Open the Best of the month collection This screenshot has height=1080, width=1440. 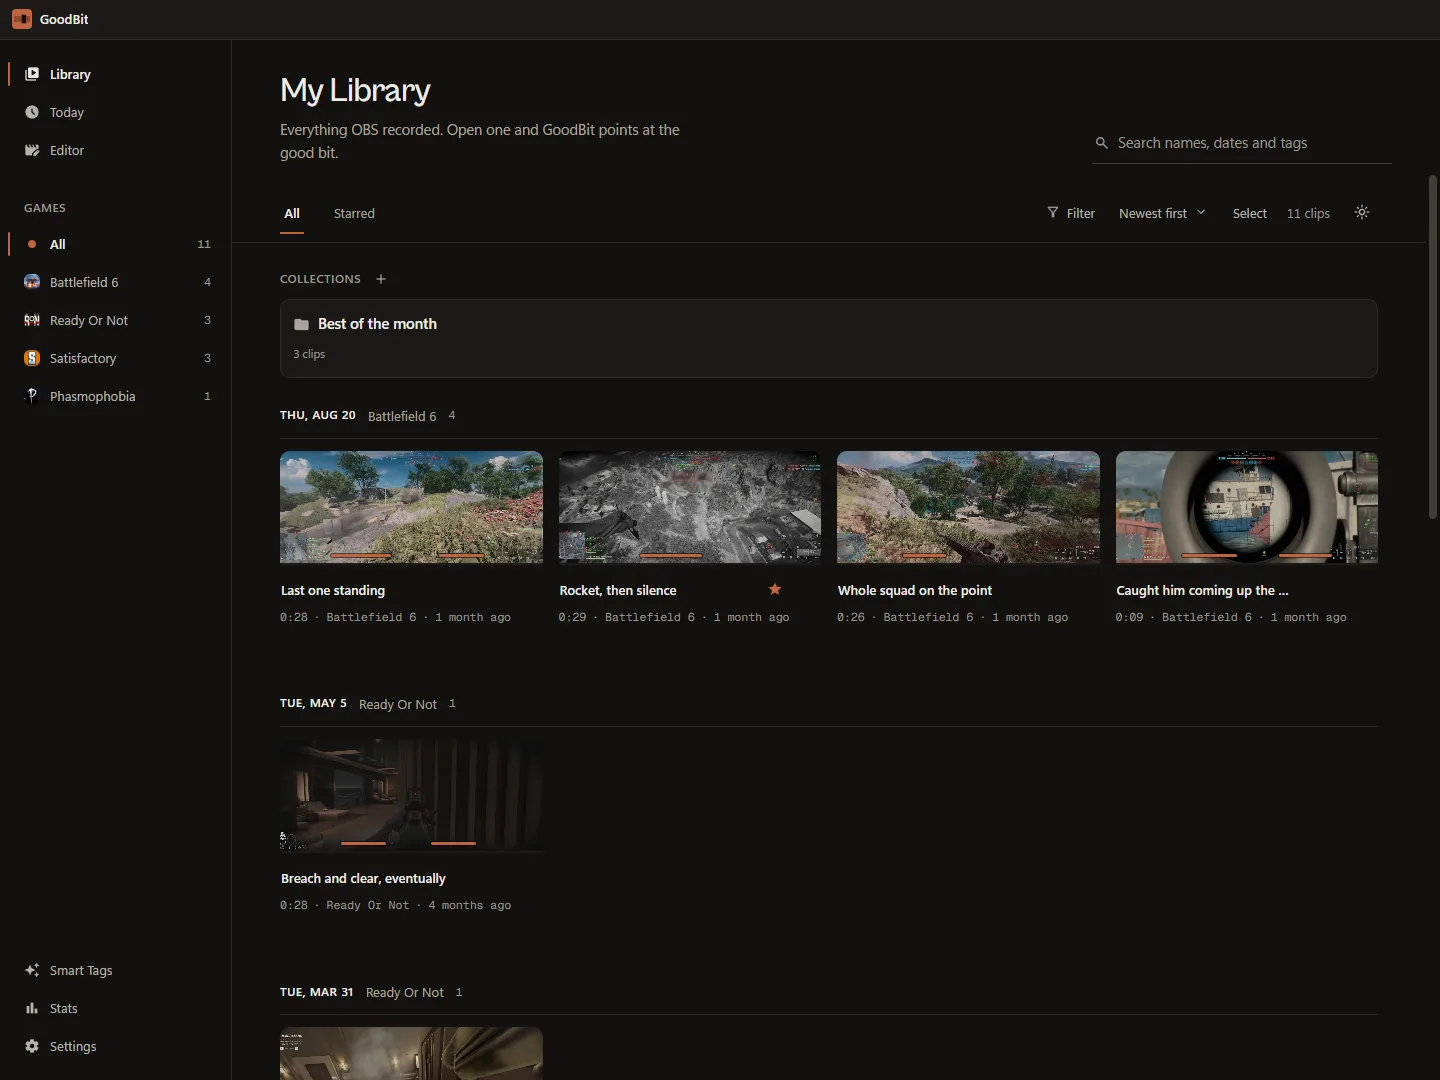coord(829,338)
